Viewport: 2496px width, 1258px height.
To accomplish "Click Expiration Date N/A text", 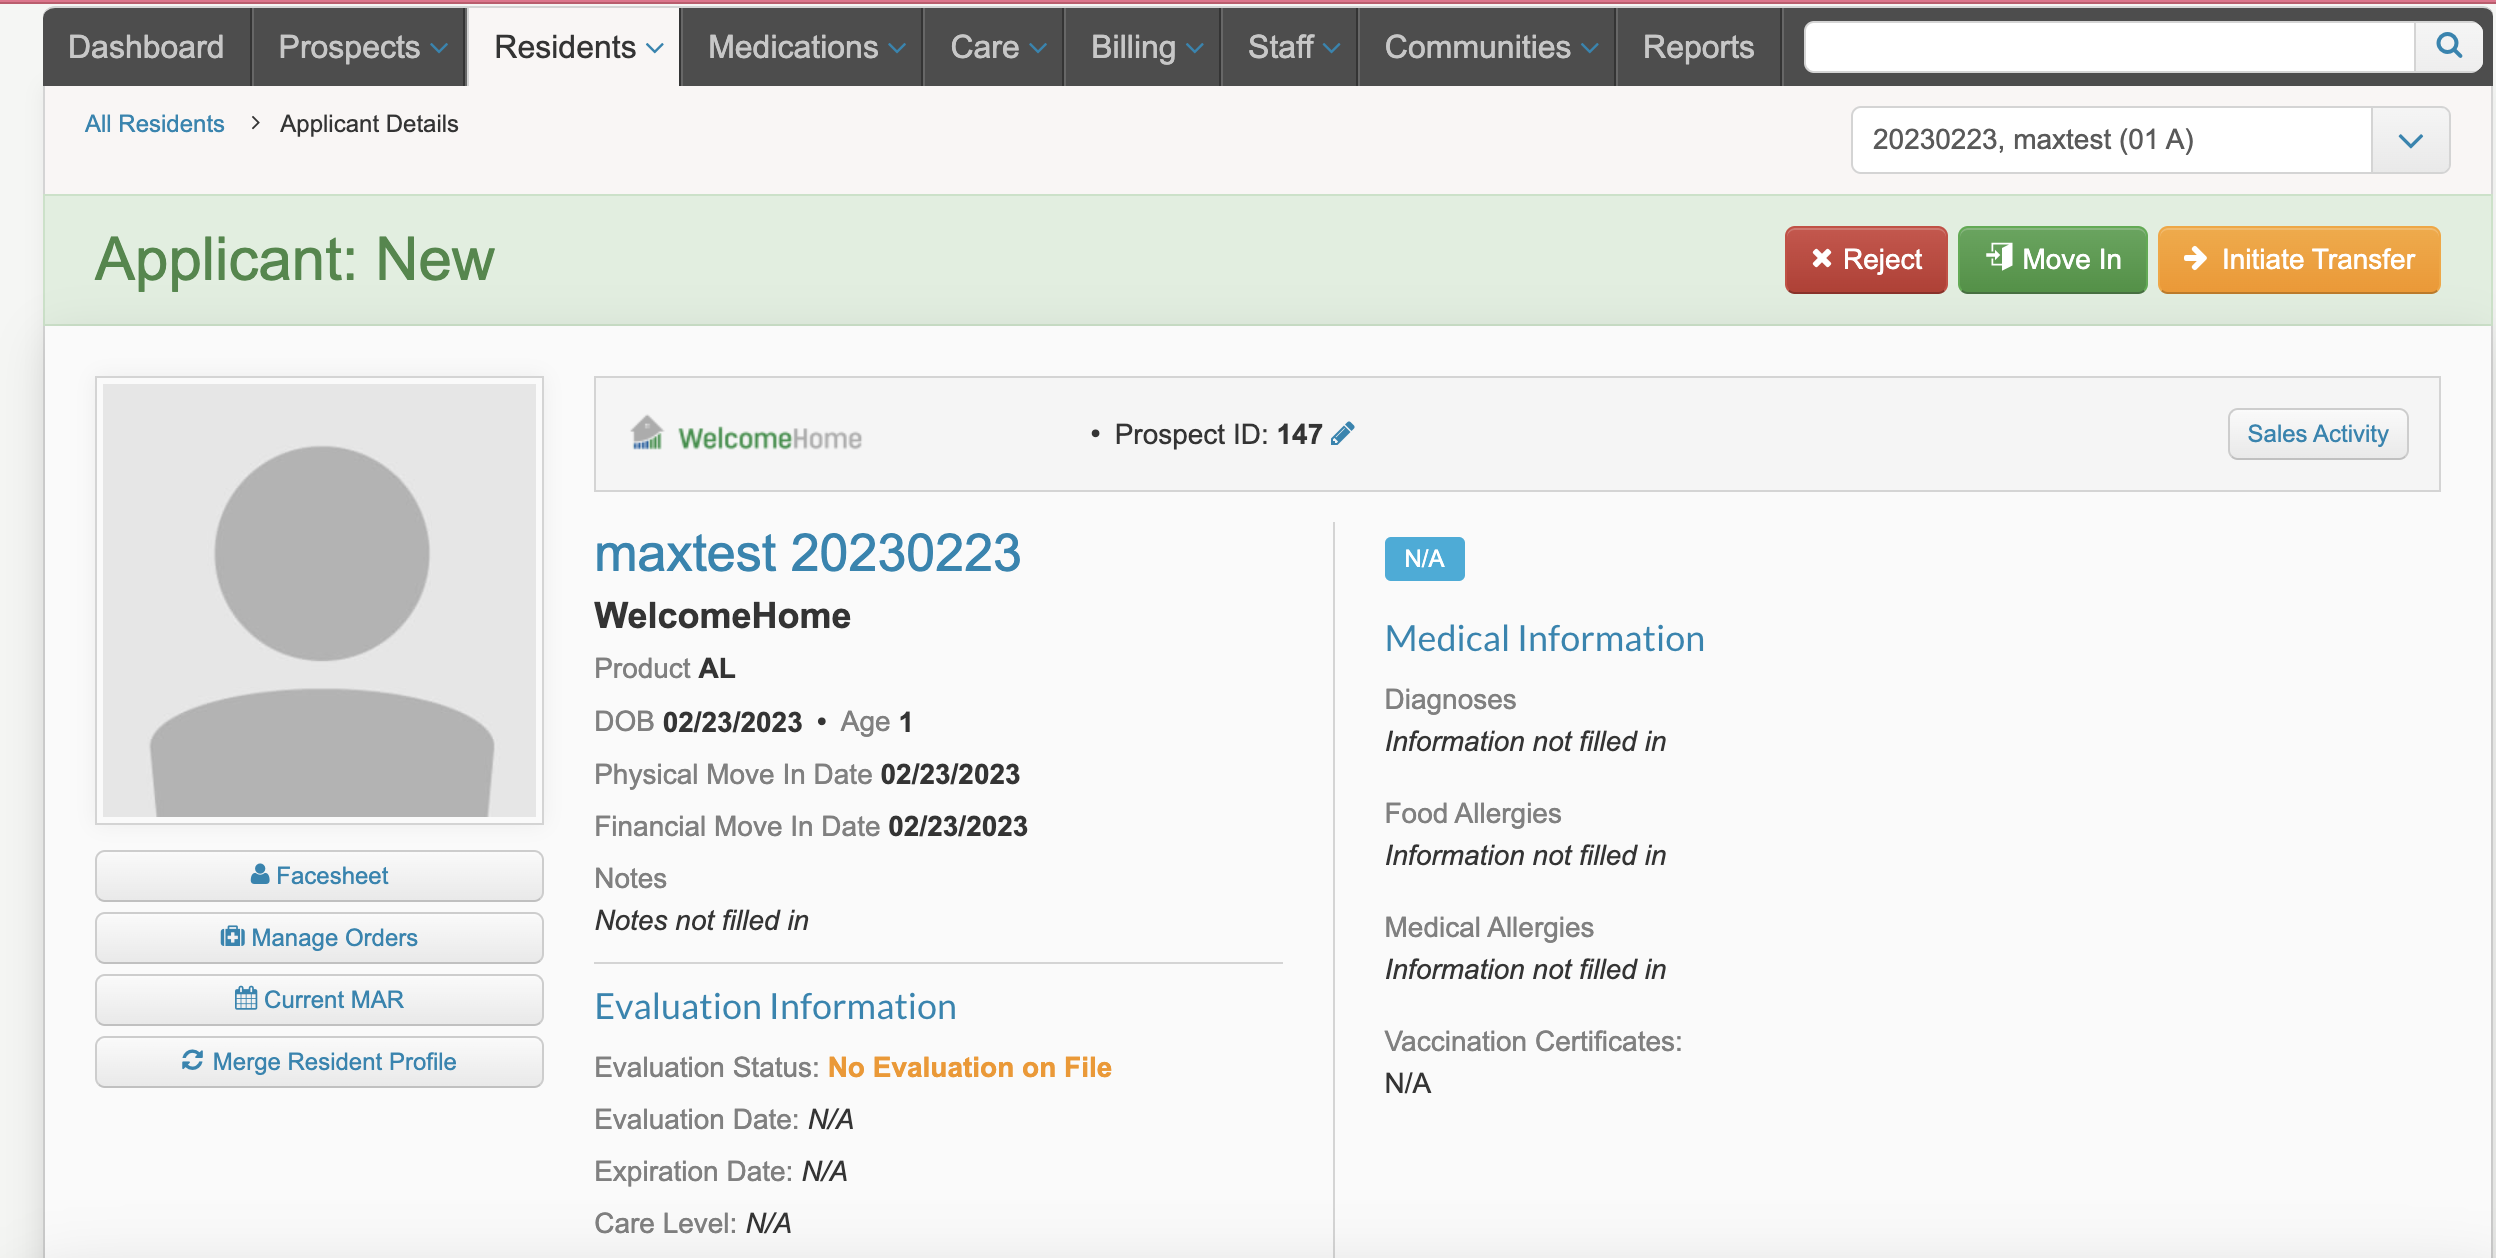I will click(720, 1171).
